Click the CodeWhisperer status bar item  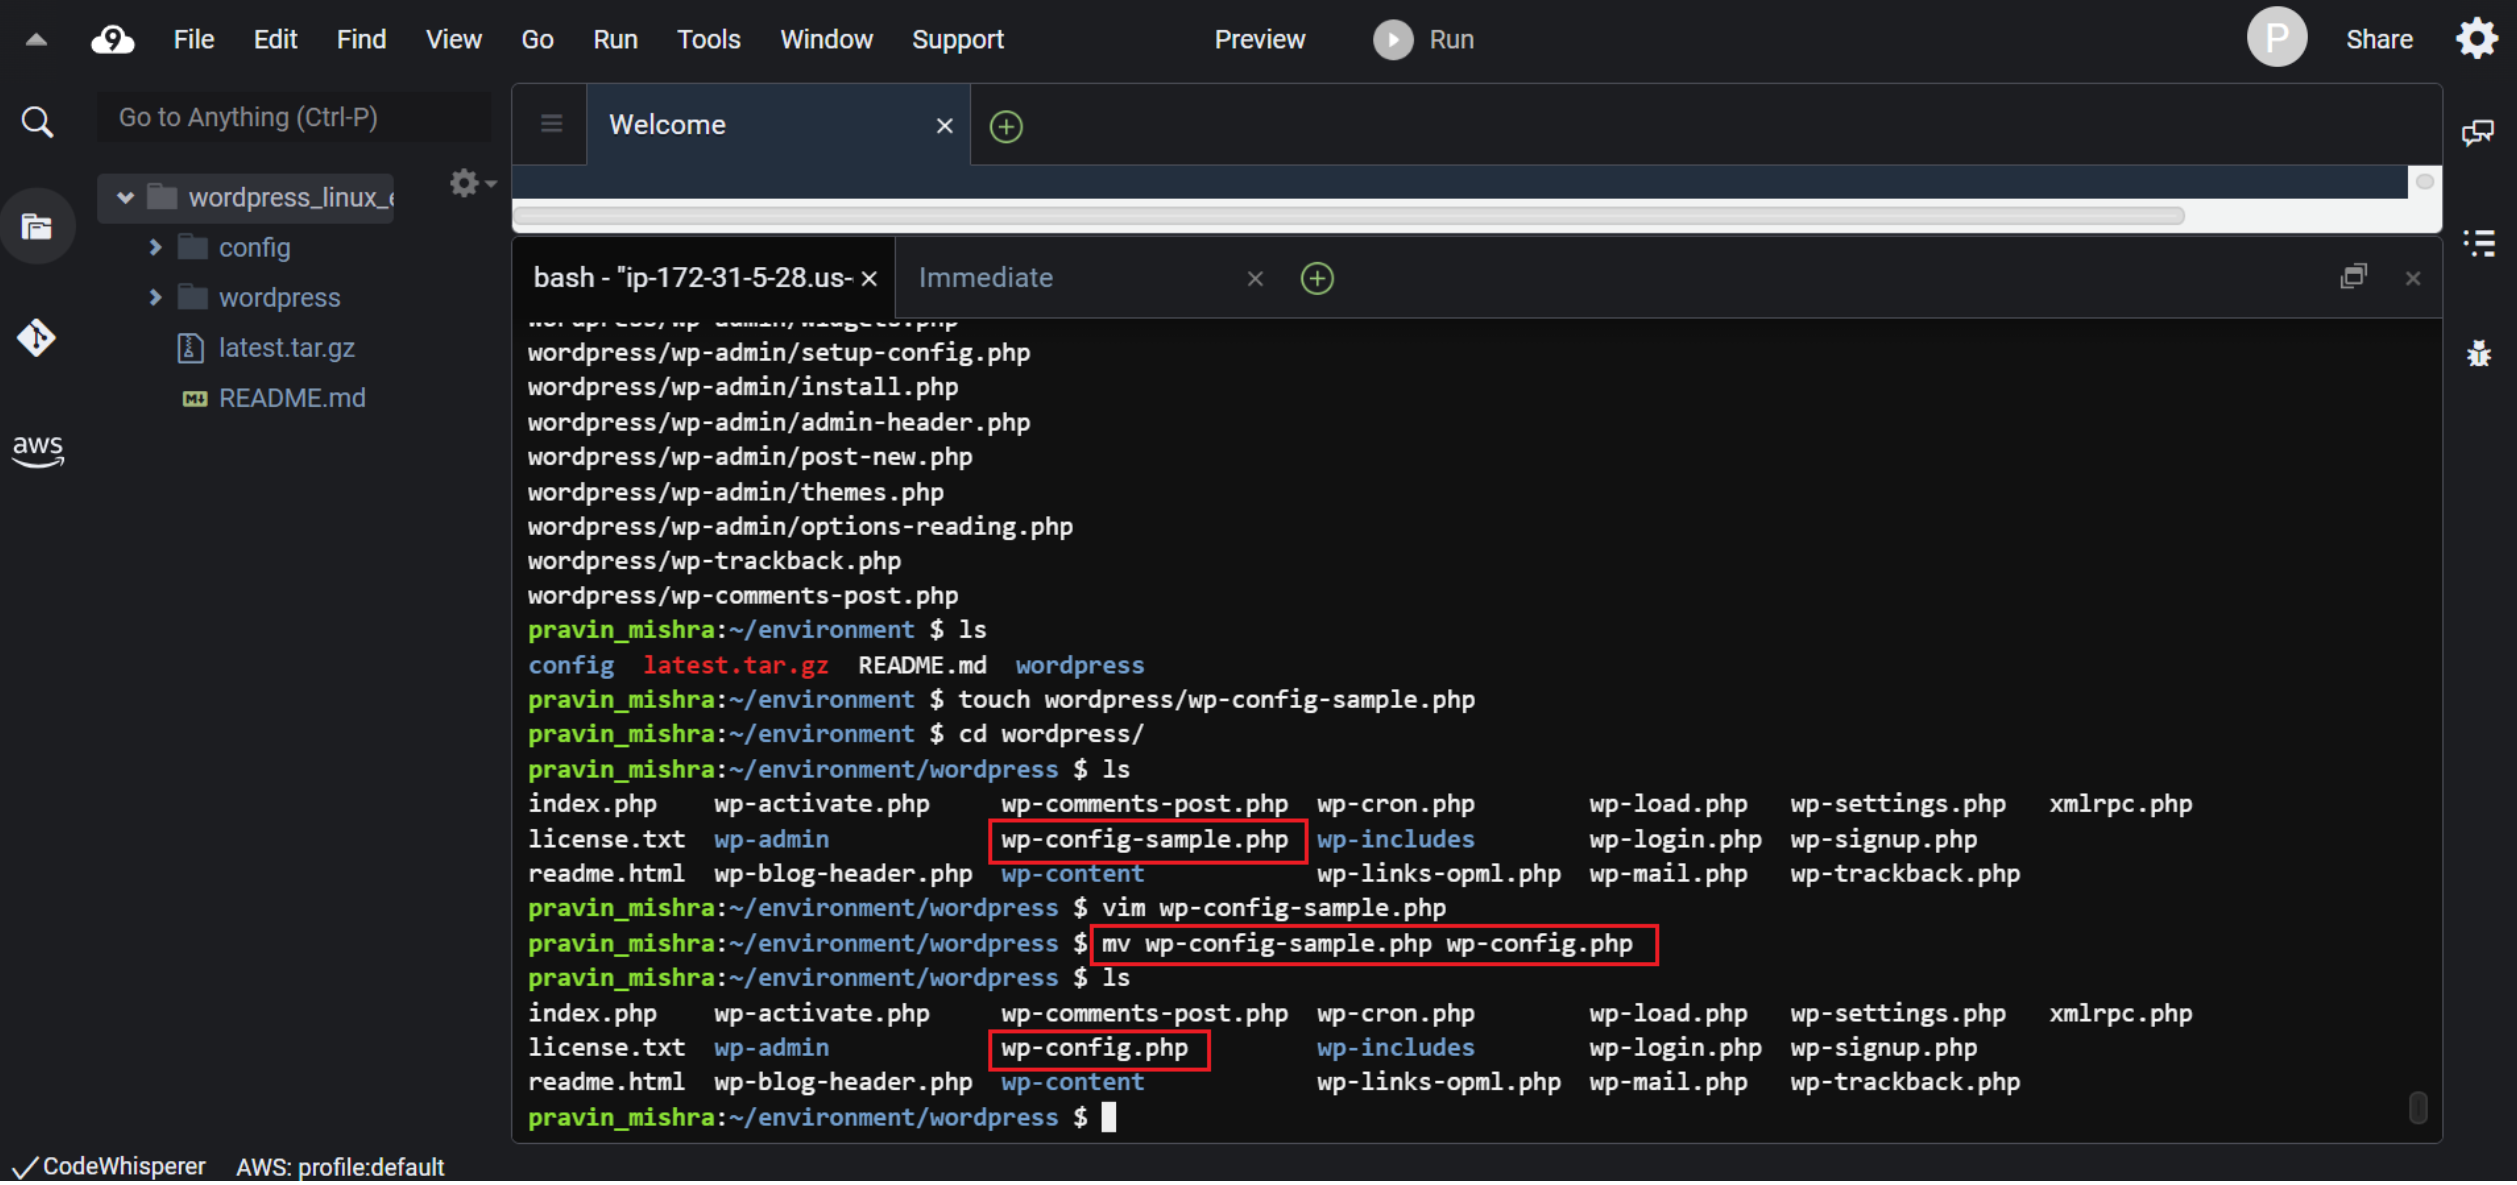[x=110, y=1167]
